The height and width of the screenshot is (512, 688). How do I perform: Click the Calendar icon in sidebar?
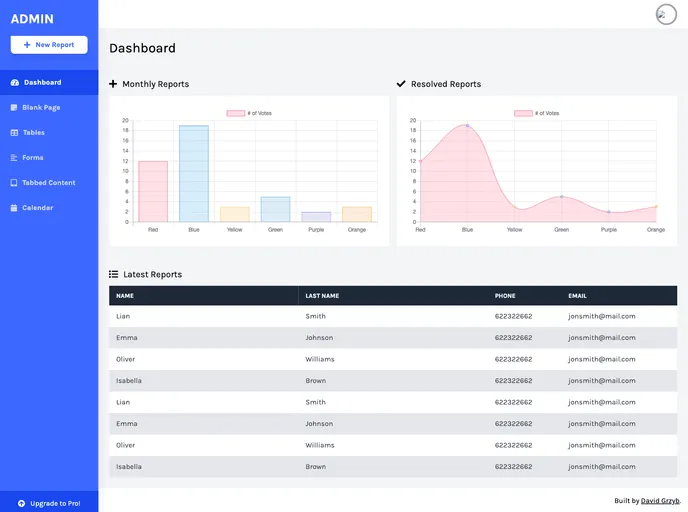pos(14,208)
